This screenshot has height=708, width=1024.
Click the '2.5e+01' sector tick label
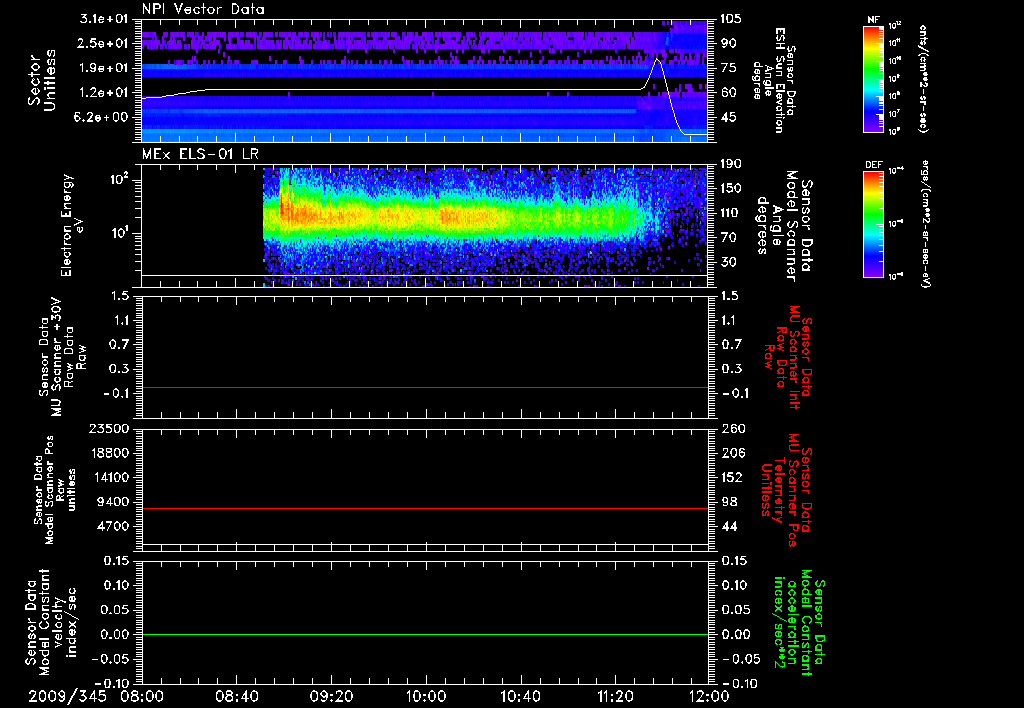point(104,43)
